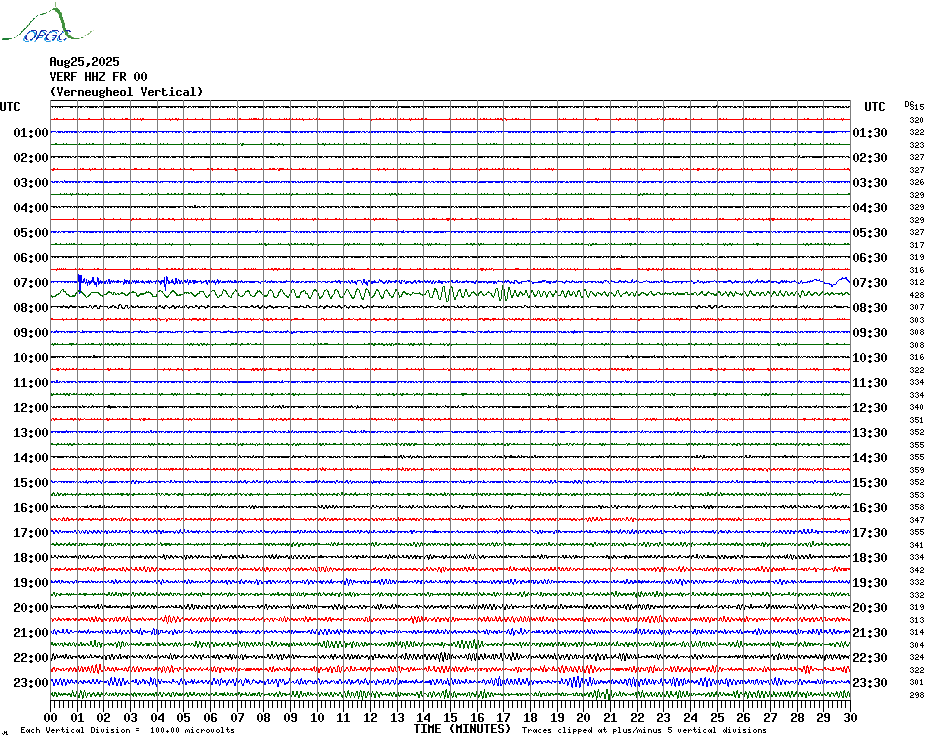Click the TIME (MINUTES) axis title
Image resolution: width=930 pixels, height=744 pixels.
462,729
